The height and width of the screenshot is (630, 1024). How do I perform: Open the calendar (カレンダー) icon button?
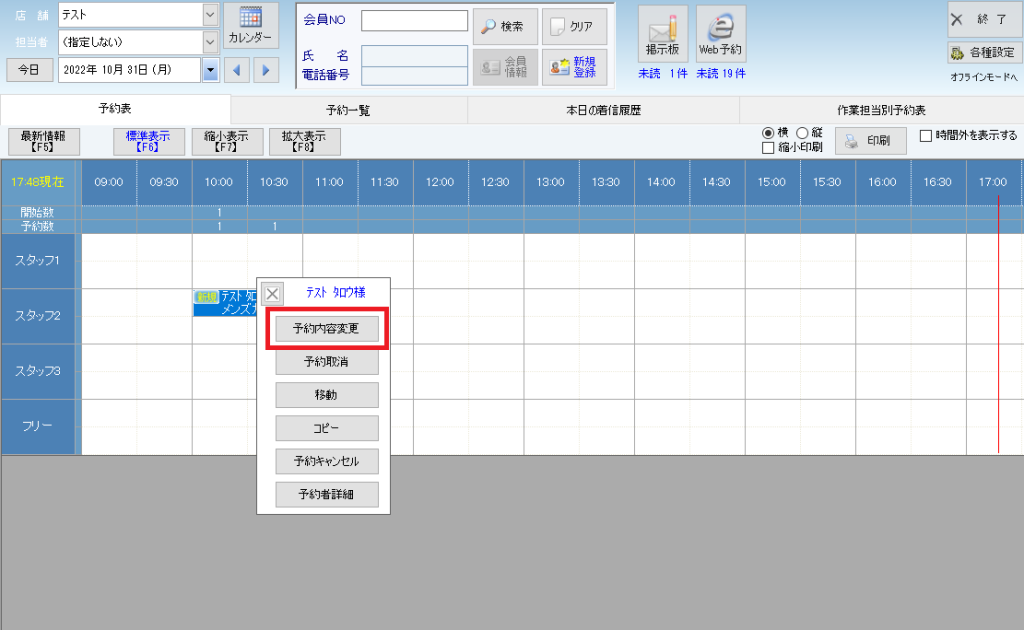point(250,25)
